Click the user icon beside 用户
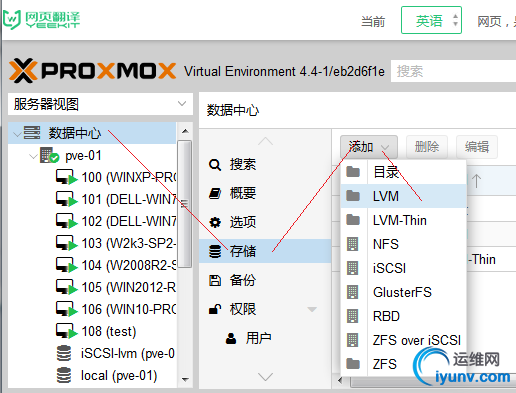This screenshot has width=516, height=393. pos(231,338)
